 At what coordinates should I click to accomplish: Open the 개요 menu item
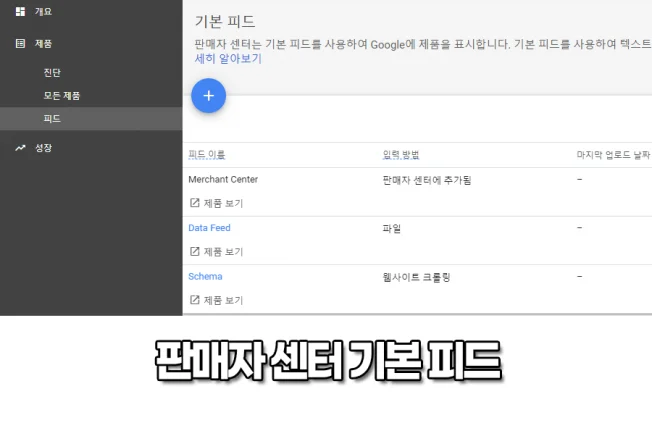(x=43, y=12)
